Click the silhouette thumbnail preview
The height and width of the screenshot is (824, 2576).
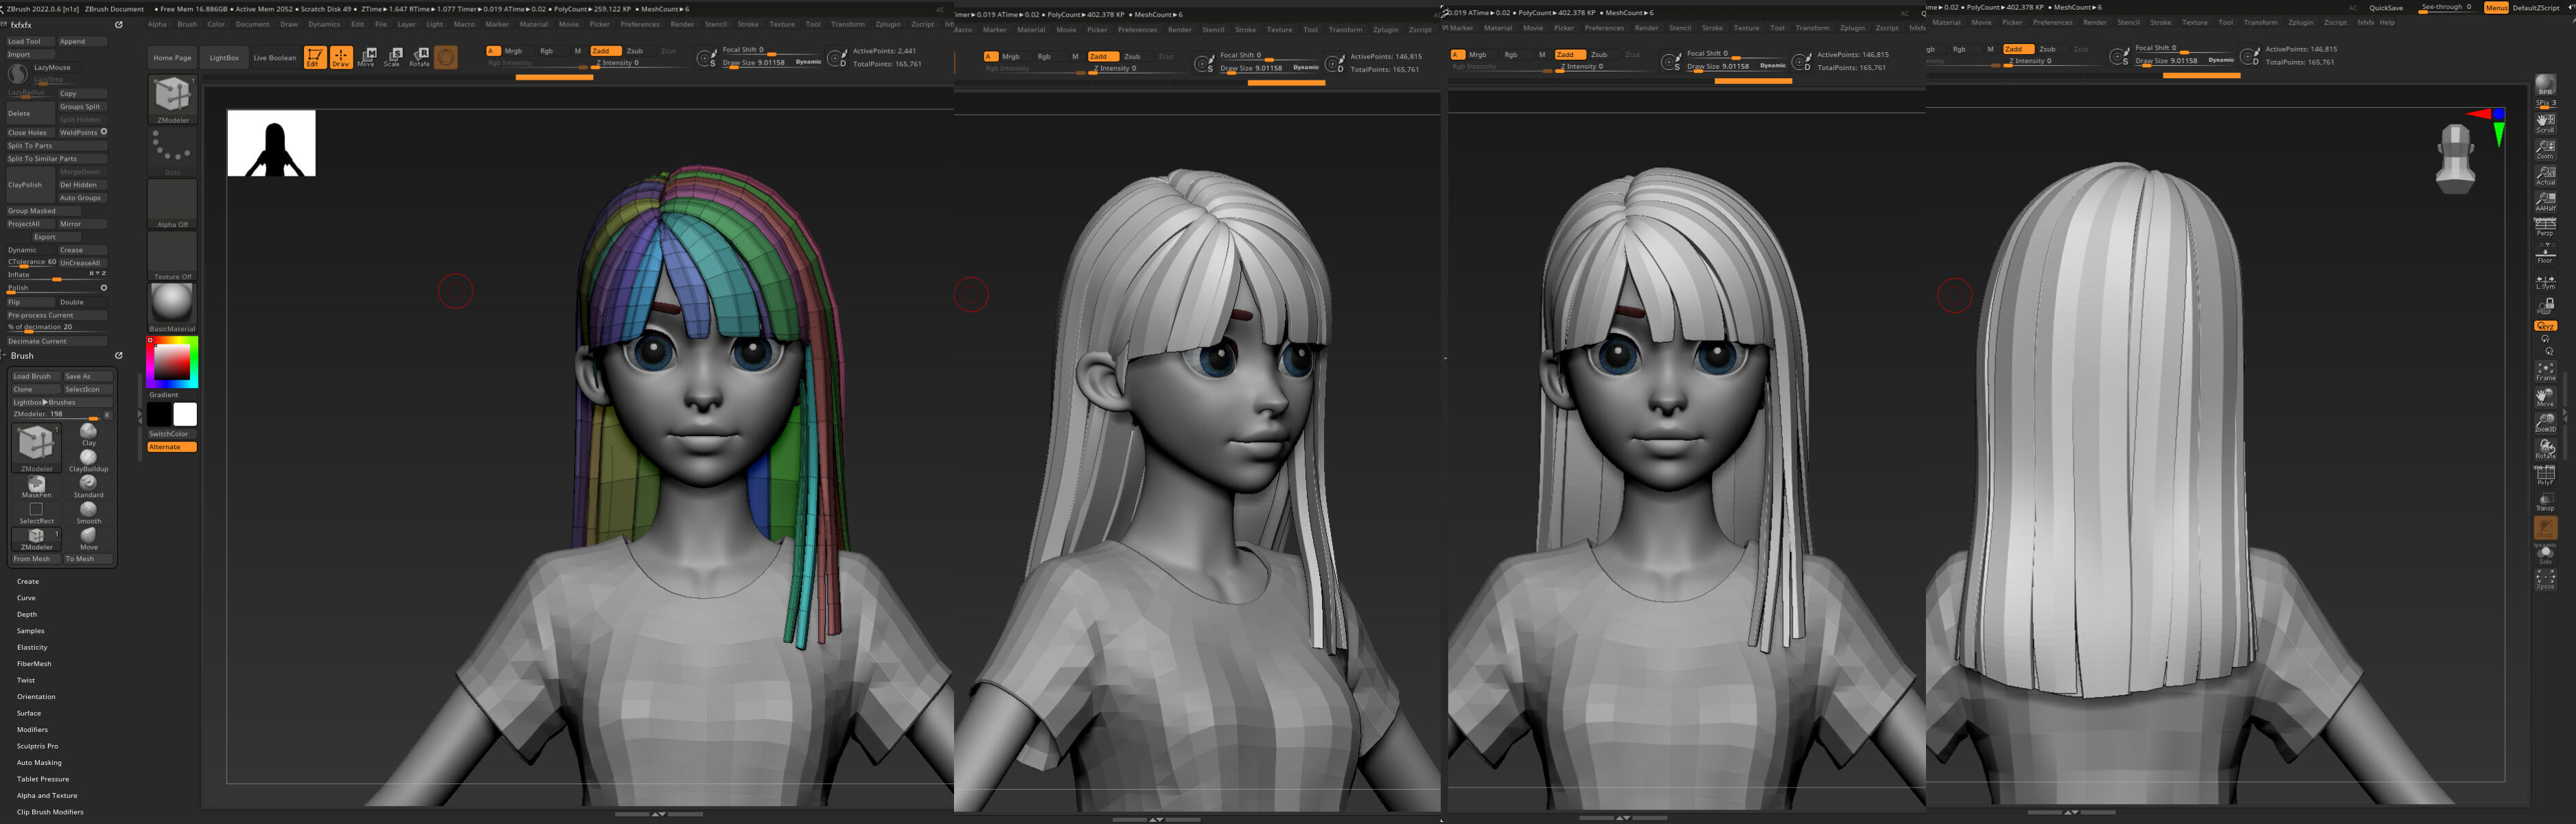(x=271, y=143)
